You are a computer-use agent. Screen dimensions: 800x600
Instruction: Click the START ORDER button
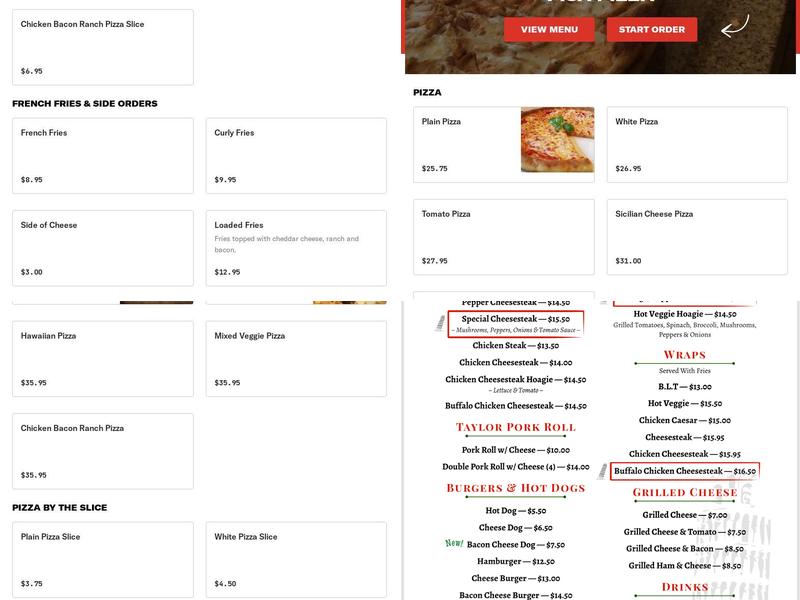[652, 30]
